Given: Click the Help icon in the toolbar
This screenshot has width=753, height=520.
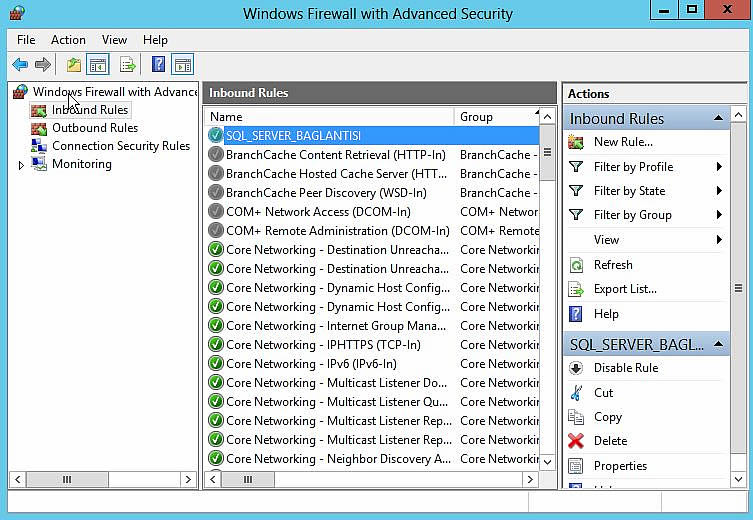Looking at the screenshot, I should click(x=157, y=65).
